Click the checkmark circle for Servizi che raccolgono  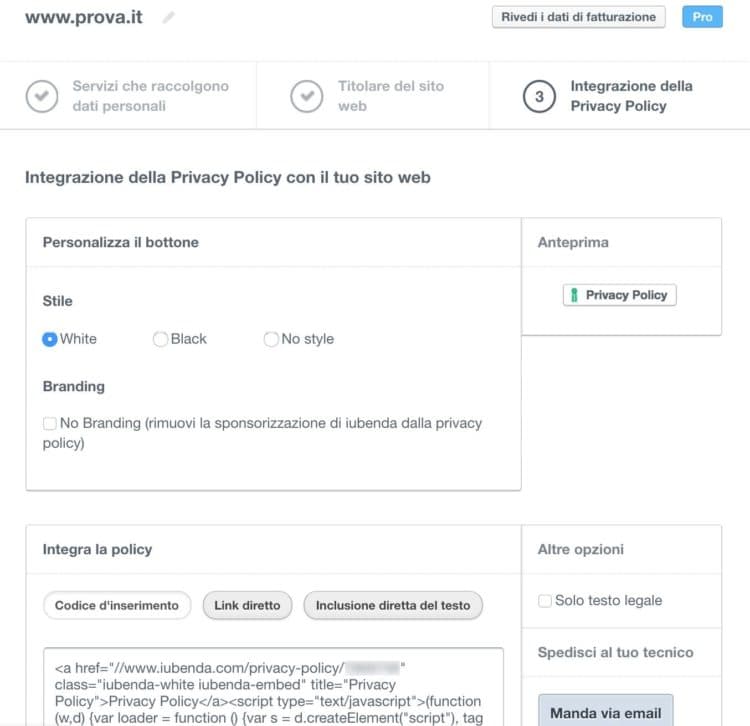click(x=42, y=96)
